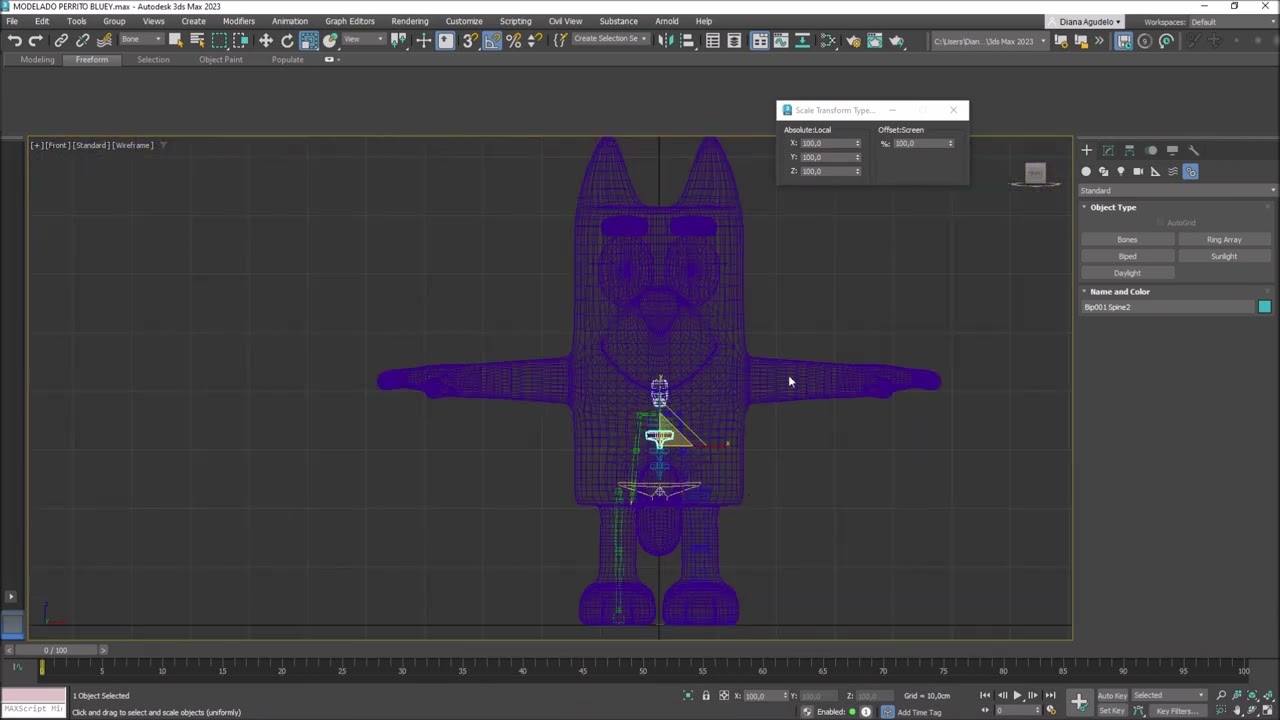
Task: Click the Bip001 Spine2 name field
Action: pyautogui.click(x=1168, y=307)
